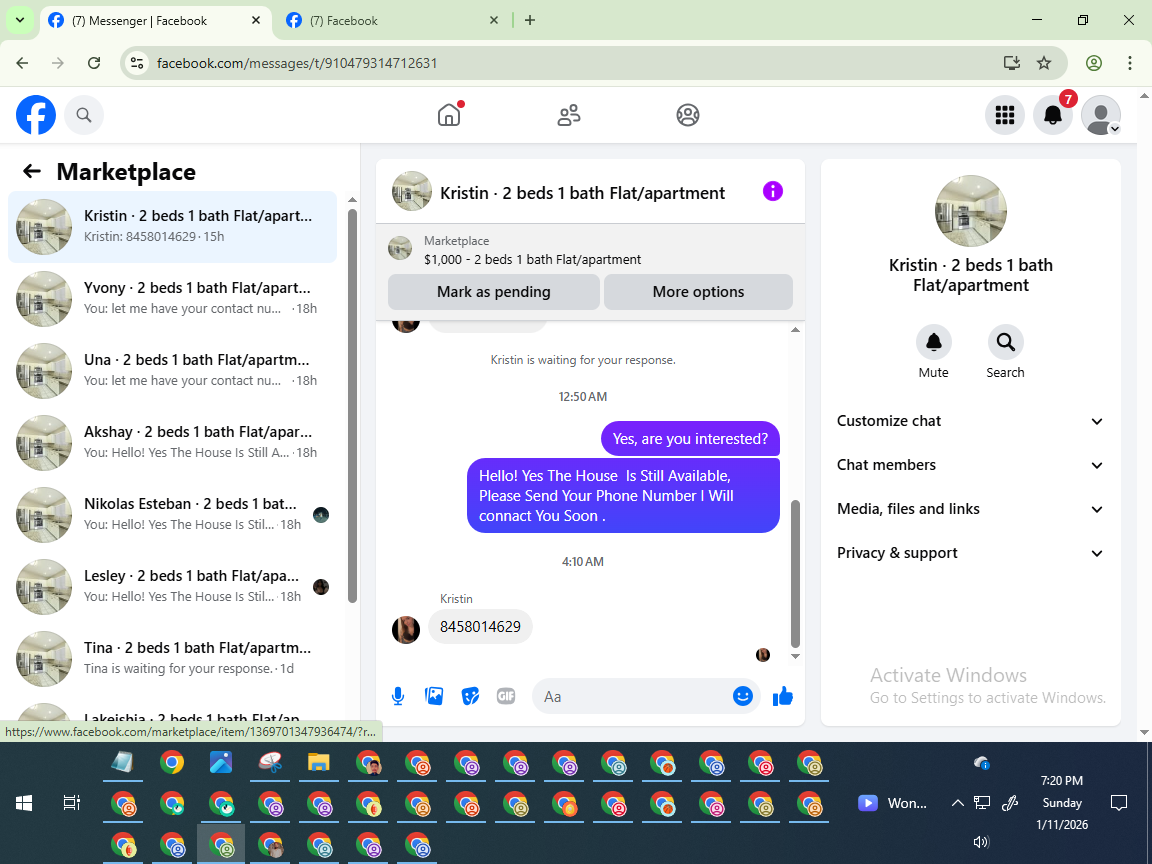Screen dimensions: 1152x864
Task: Choose a sticker using the sticker icon
Action: point(470,696)
